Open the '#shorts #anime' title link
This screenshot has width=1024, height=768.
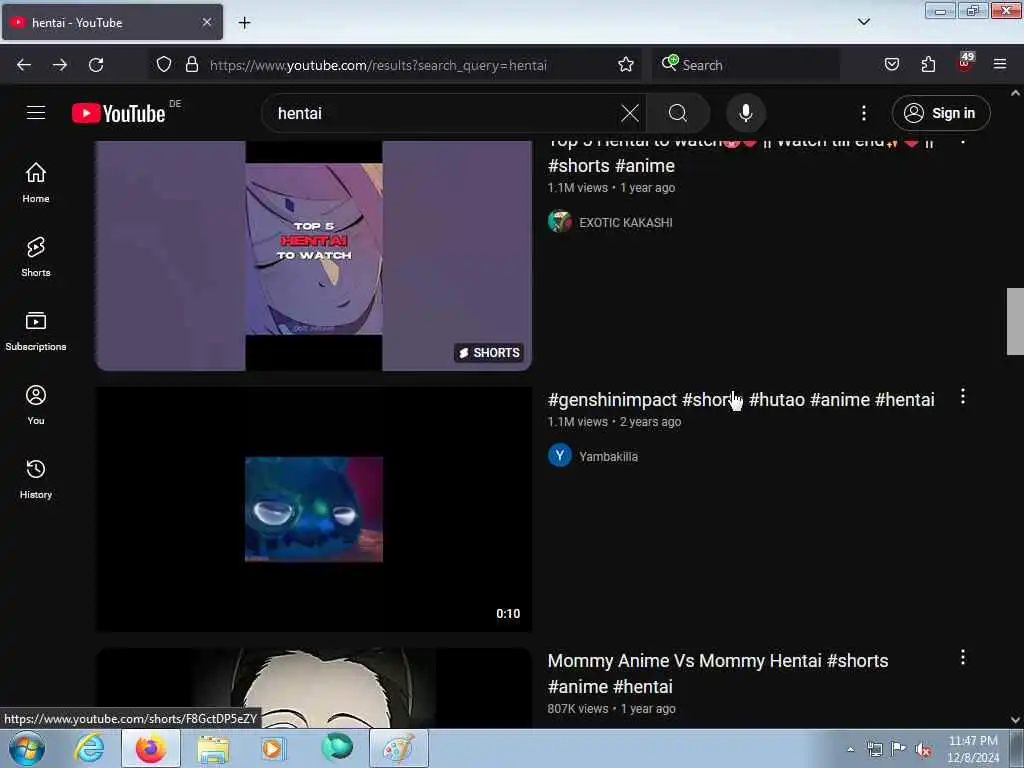[611, 166]
